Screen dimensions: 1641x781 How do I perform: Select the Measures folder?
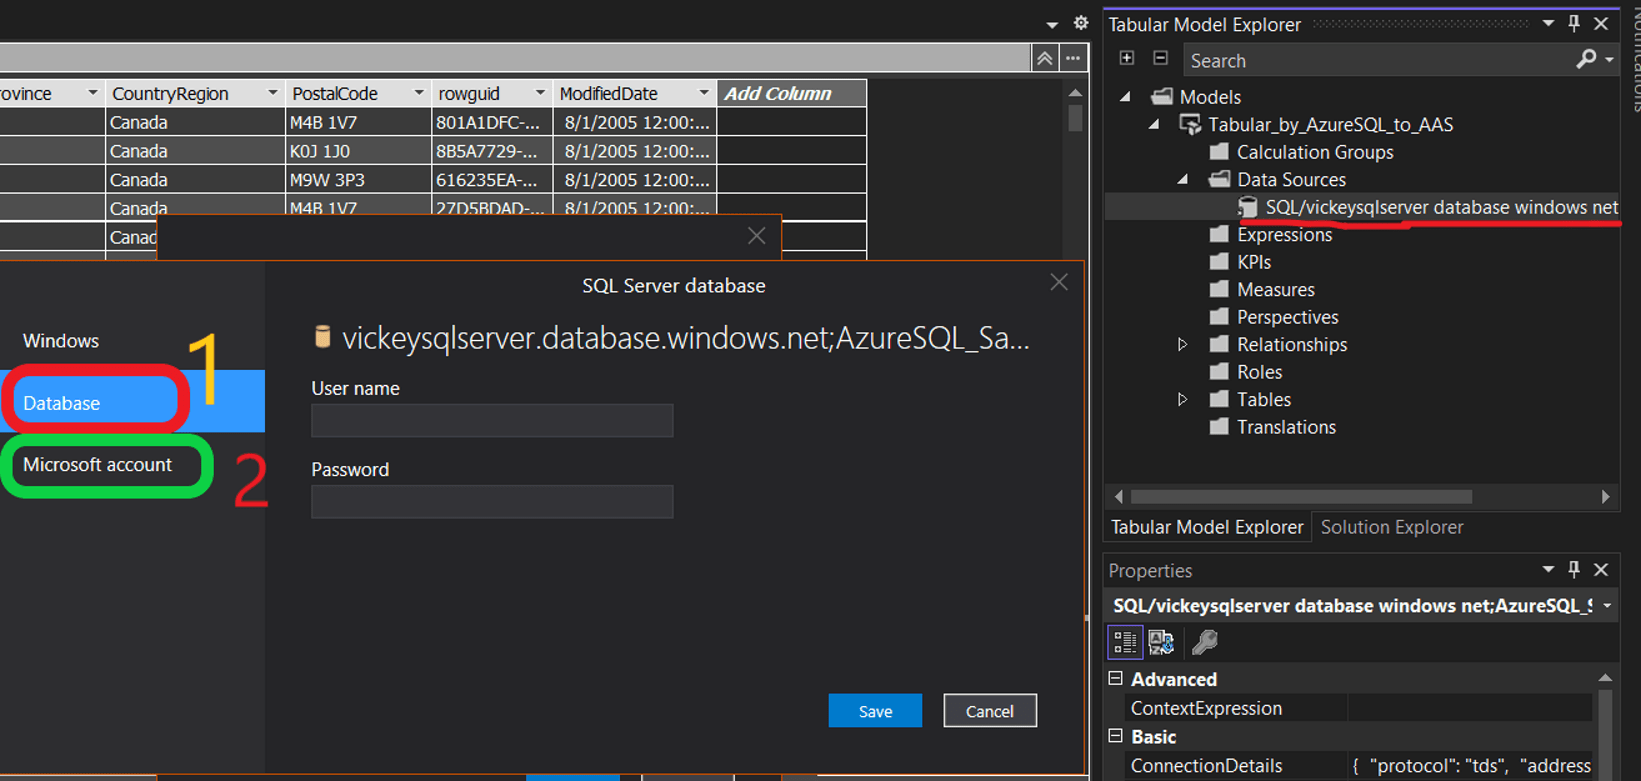click(x=1275, y=290)
